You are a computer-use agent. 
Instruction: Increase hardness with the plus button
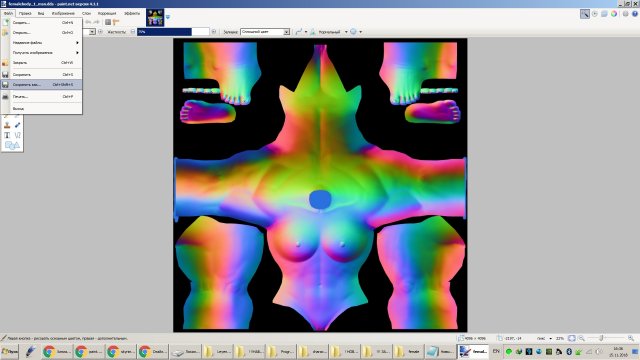[x=213, y=32]
